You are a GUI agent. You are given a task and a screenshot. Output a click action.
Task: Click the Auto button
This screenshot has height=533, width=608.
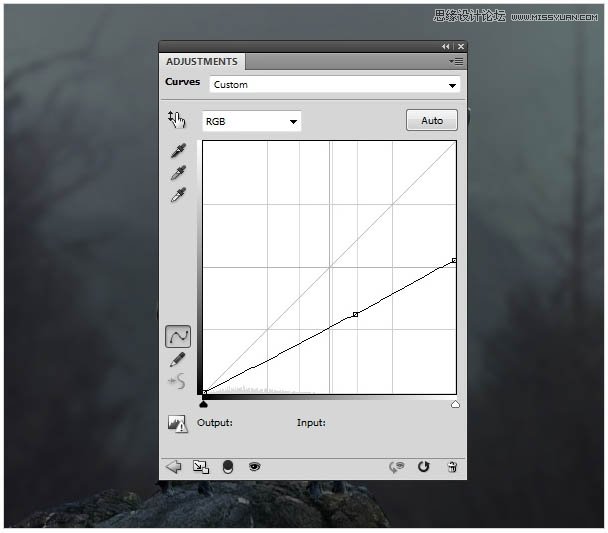click(432, 120)
